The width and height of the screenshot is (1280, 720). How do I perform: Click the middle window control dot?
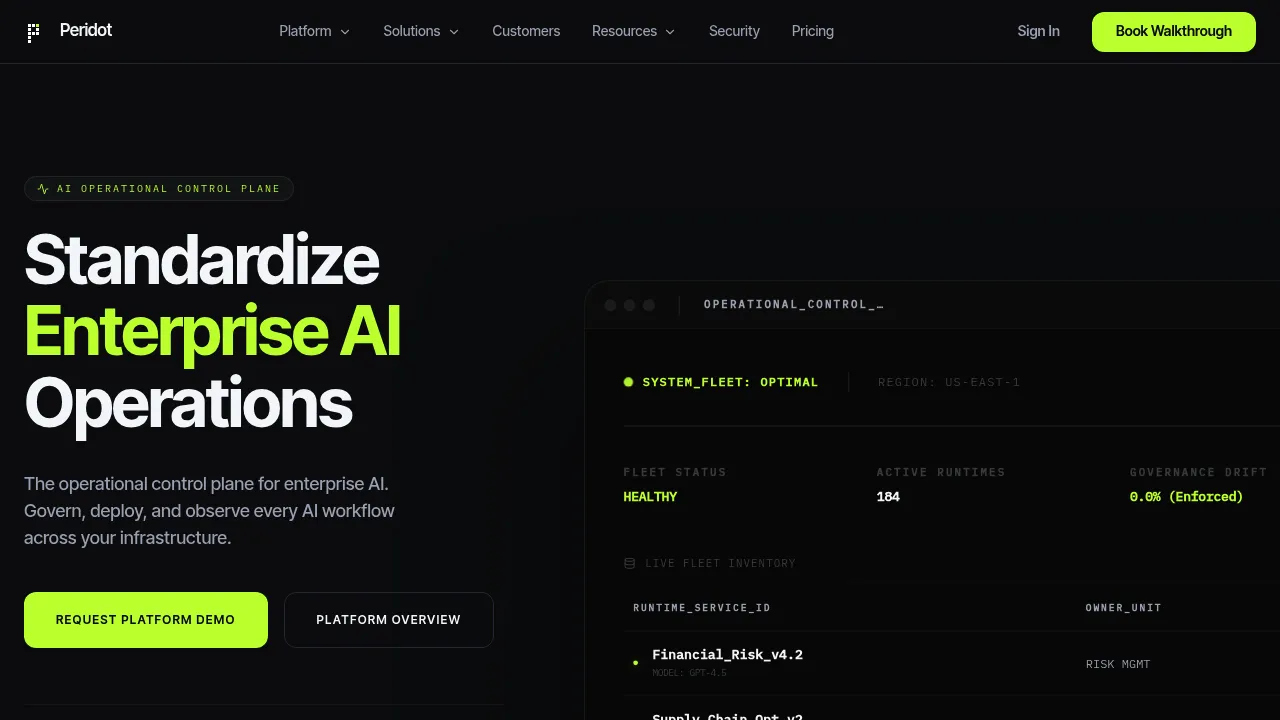pyautogui.click(x=629, y=305)
